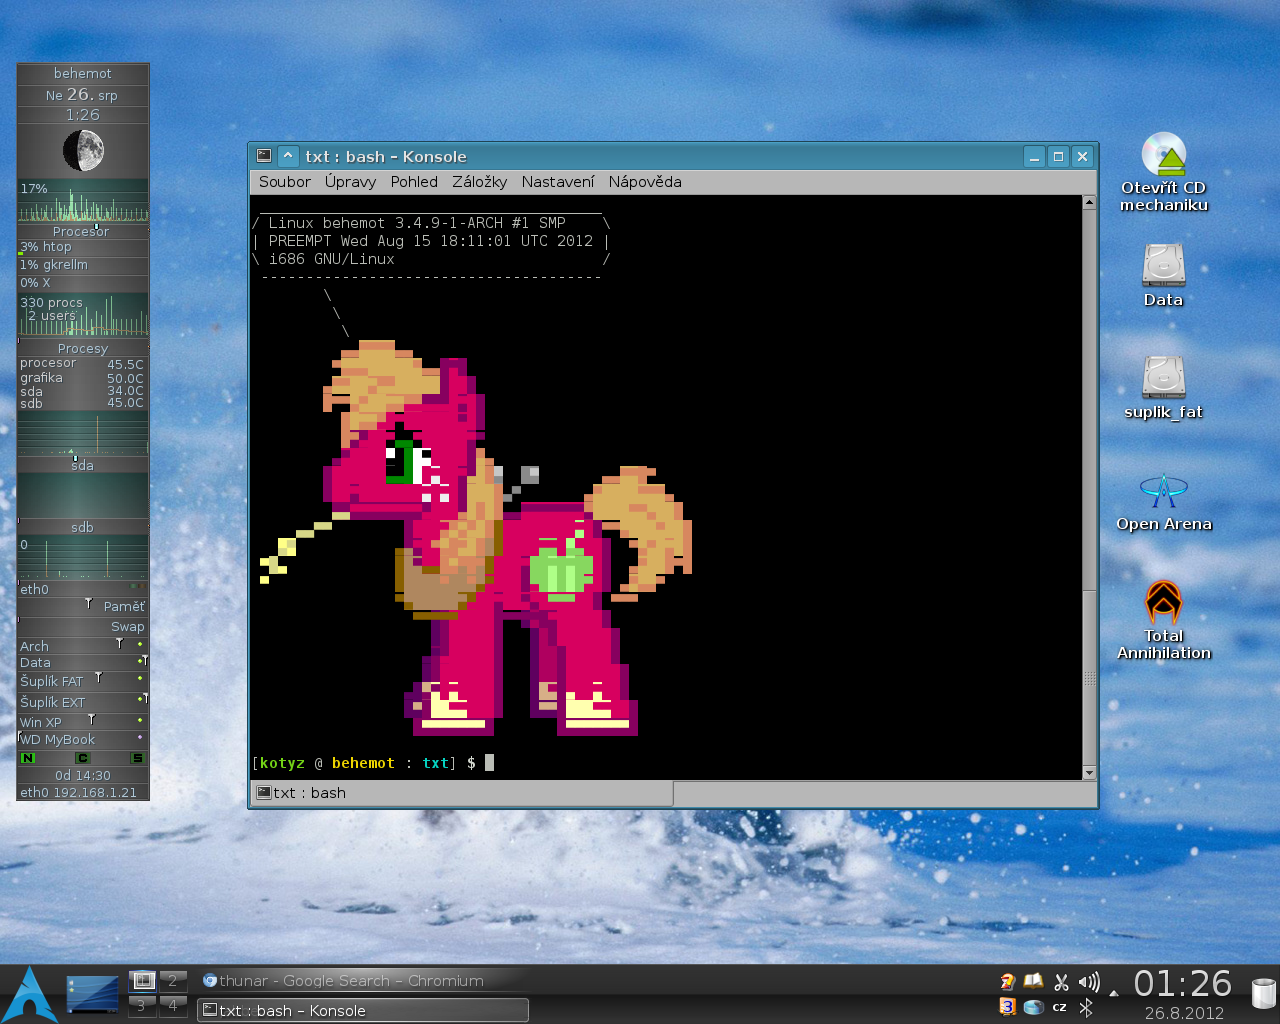Open Nastavení menu in Konsole
The height and width of the screenshot is (1024, 1280).
tap(557, 182)
